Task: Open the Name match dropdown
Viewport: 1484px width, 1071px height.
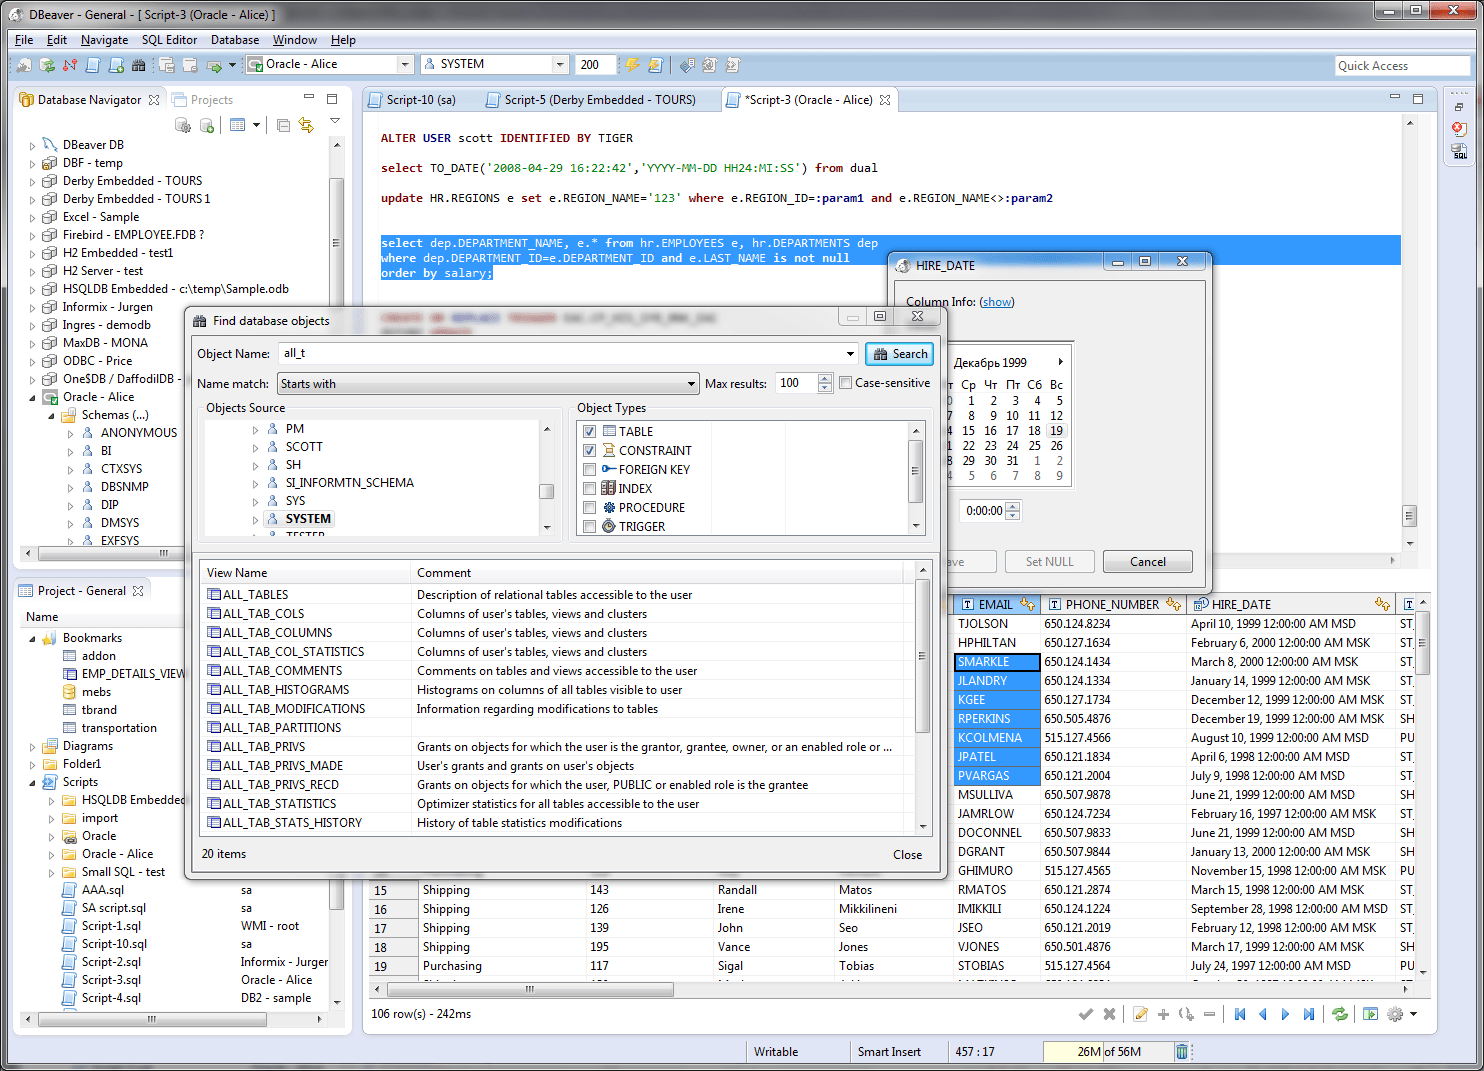Action: pos(691,384)
